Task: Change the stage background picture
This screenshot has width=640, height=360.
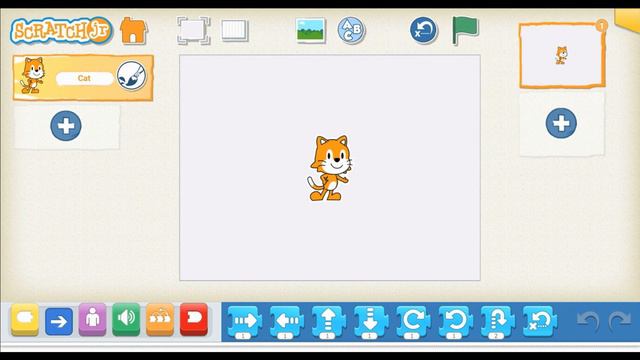Action: point(311,30)
